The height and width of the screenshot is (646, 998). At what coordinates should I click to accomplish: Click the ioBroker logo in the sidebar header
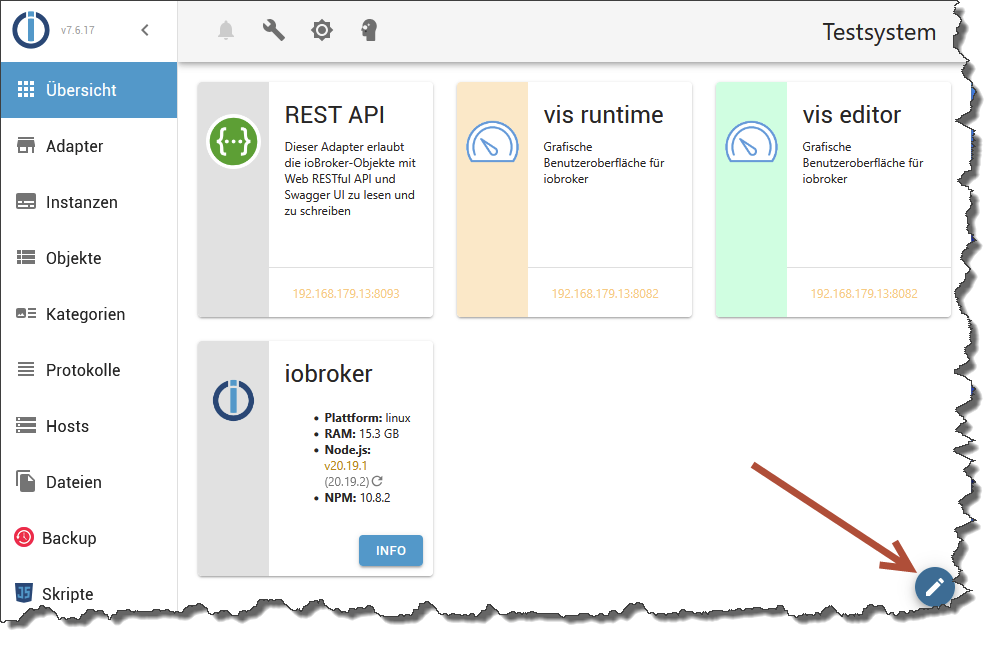pyautogui.click(x=31, y=29)
